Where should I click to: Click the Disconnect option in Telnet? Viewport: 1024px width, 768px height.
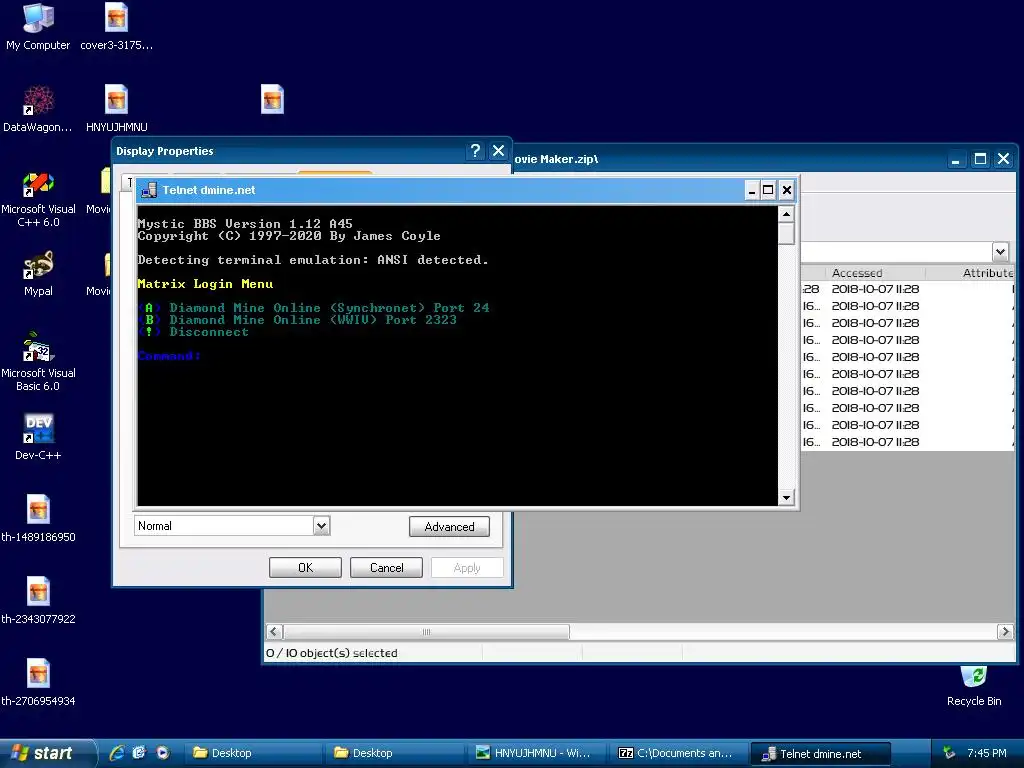click(193, 332)
